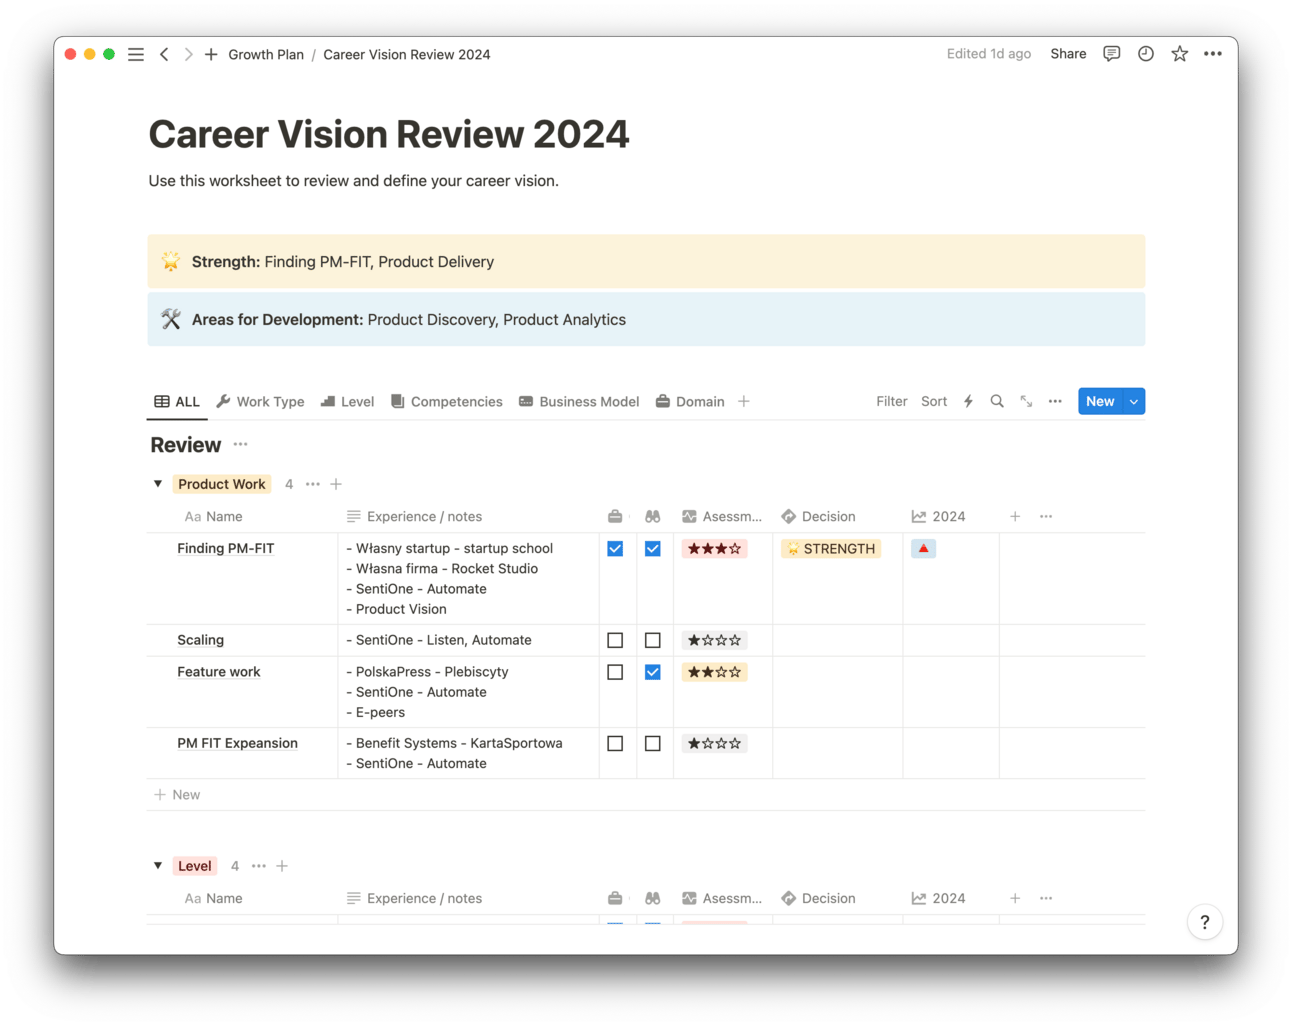
Task: Open the New button dropdown arrow
Action: point(1134,401)
